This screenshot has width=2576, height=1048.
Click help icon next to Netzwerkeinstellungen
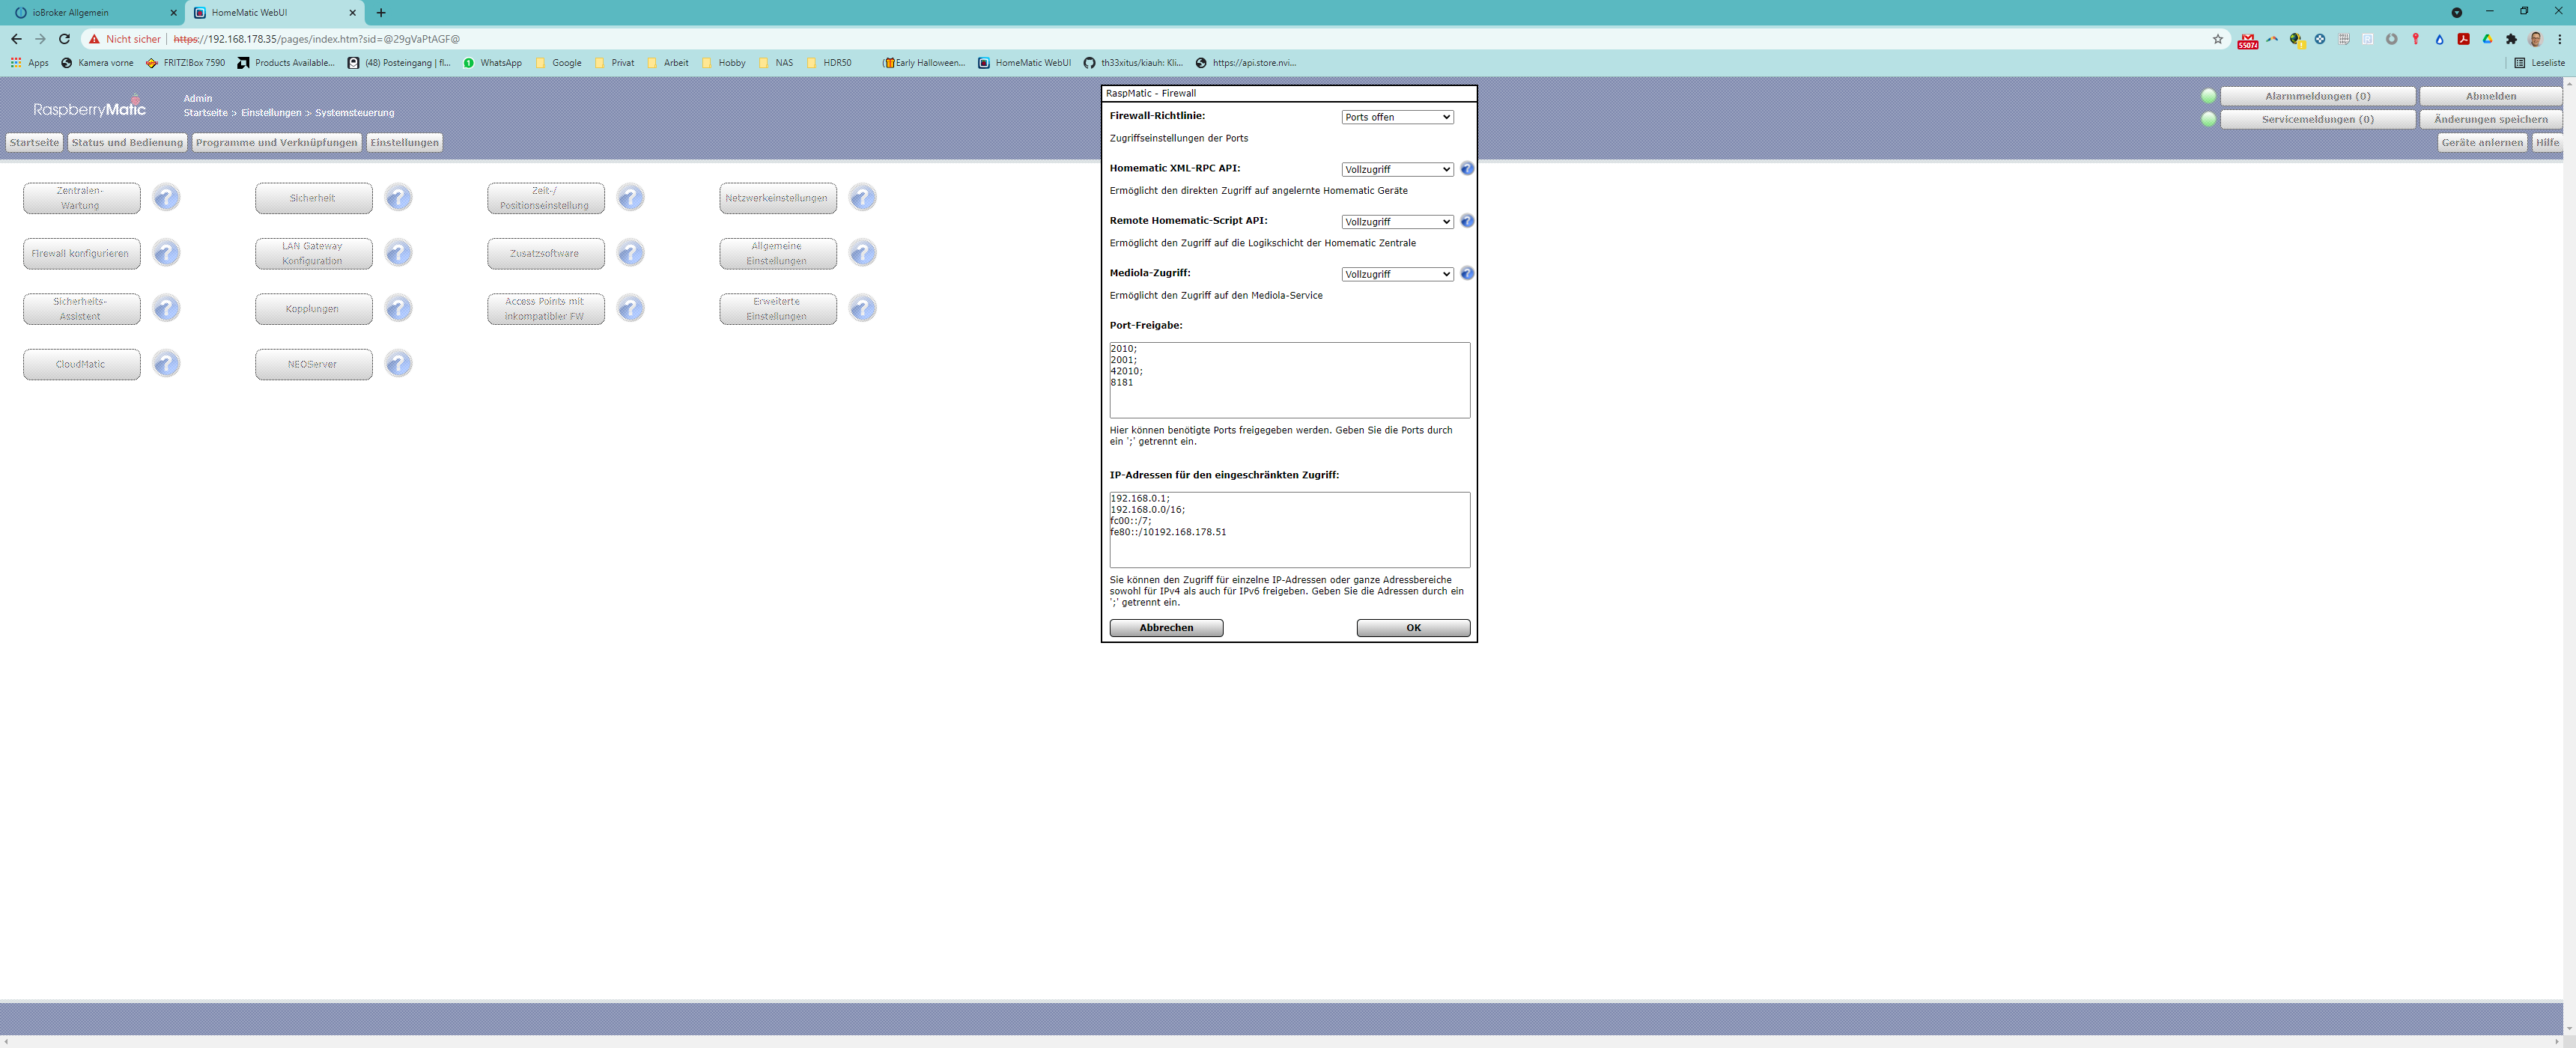863,198
